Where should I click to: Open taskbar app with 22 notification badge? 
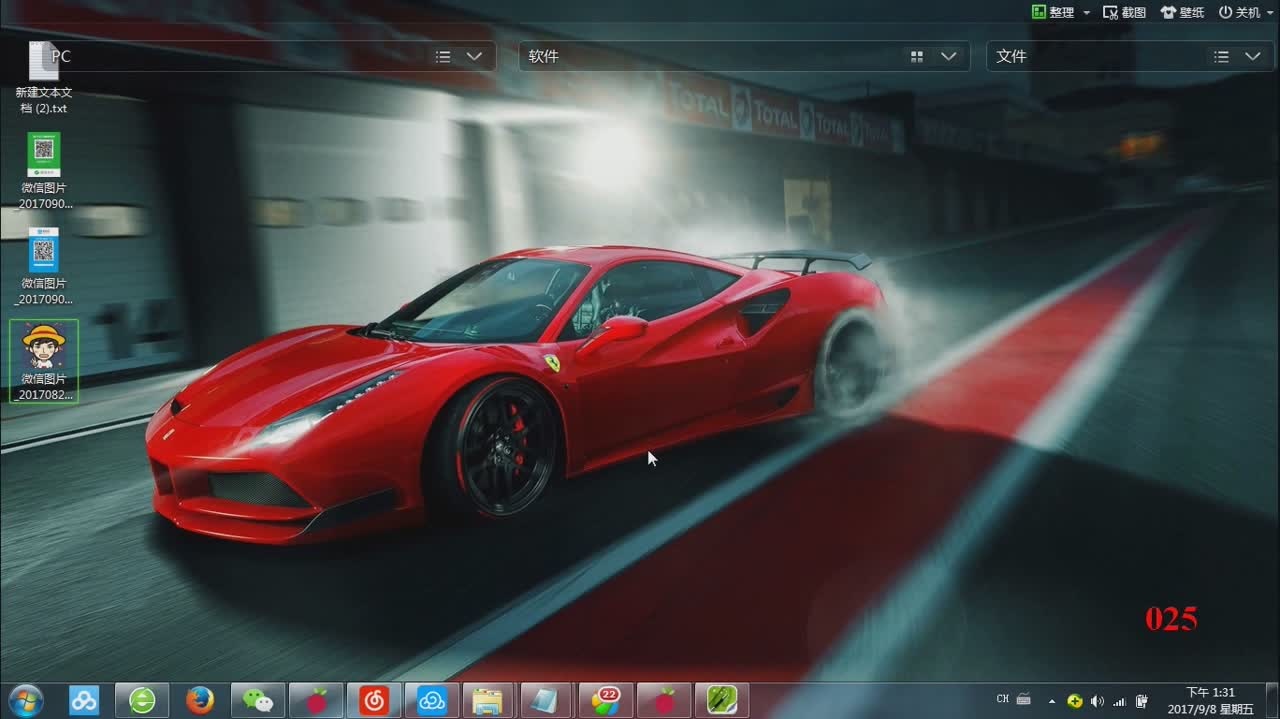[605, 700]
